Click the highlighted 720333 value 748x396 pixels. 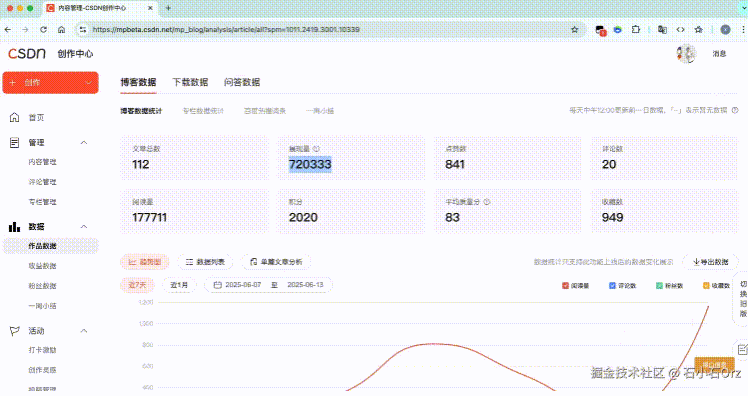(x=310, y=164)
